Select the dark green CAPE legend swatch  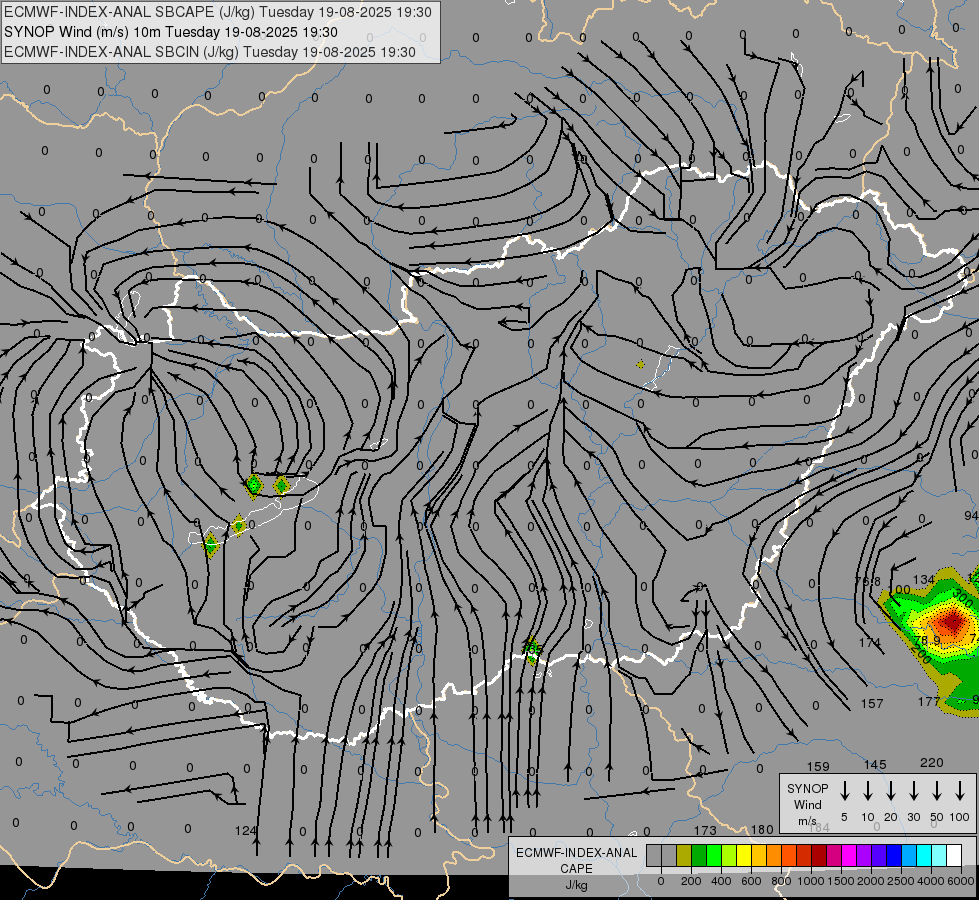coord(699,855)
